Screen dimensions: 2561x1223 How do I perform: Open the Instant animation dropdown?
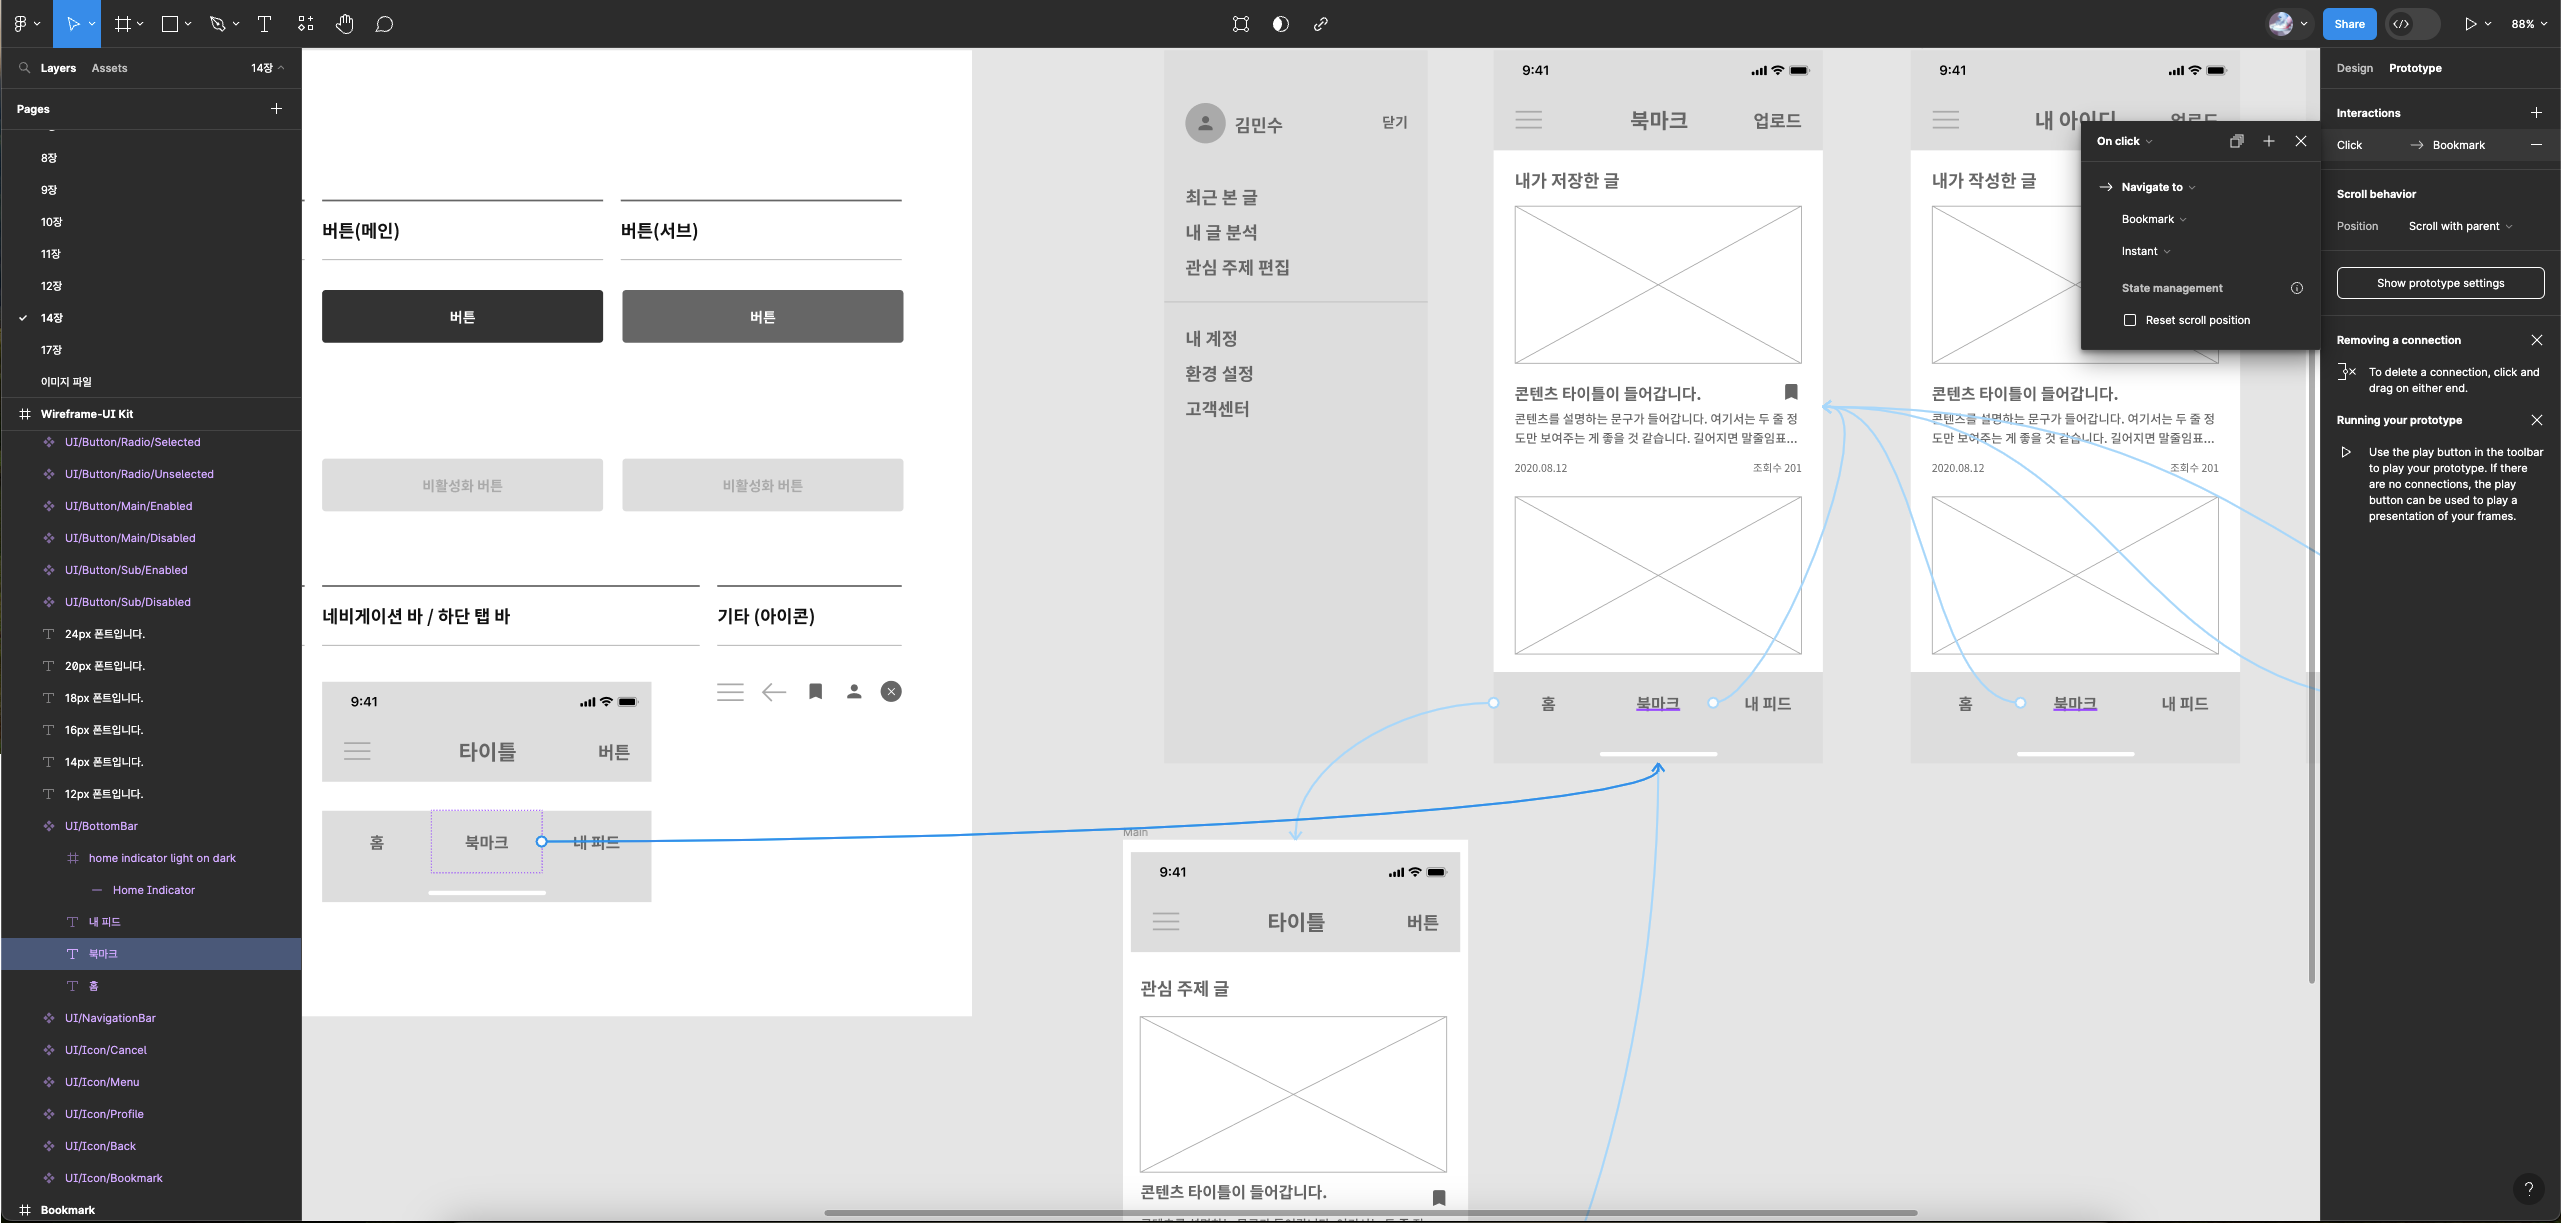[x=2145, y=251]
